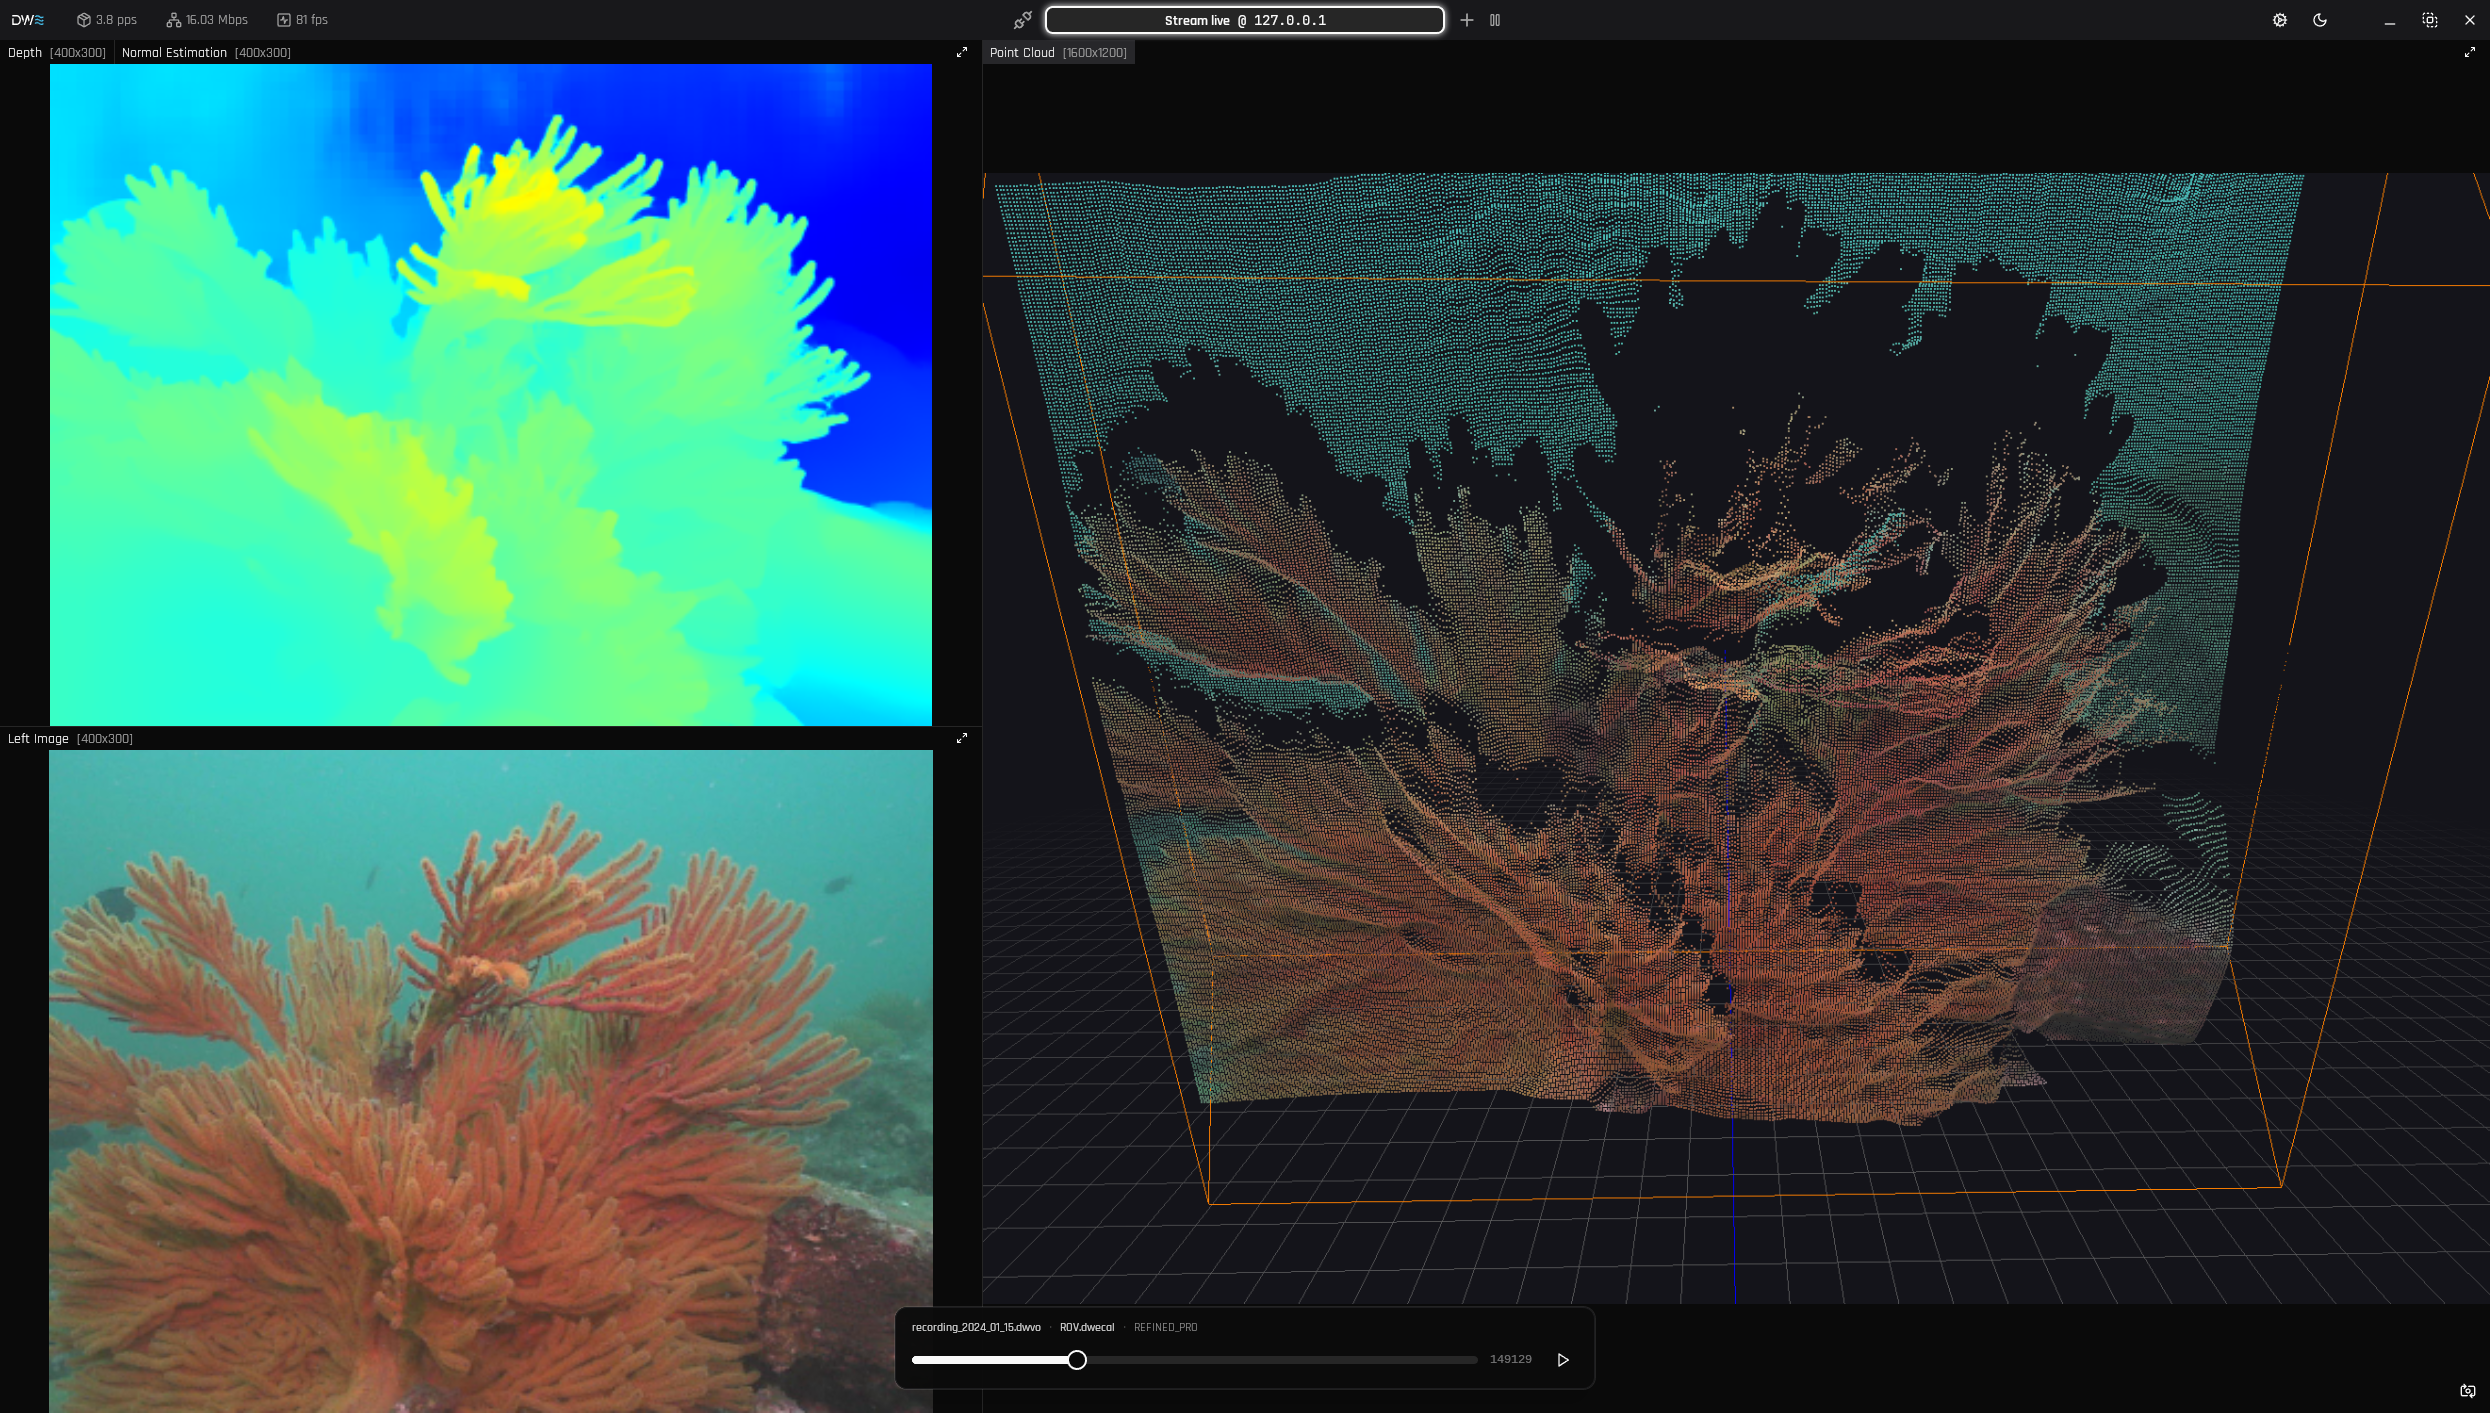Click the ROV.dwecal calibration label

(1087, 1328)
